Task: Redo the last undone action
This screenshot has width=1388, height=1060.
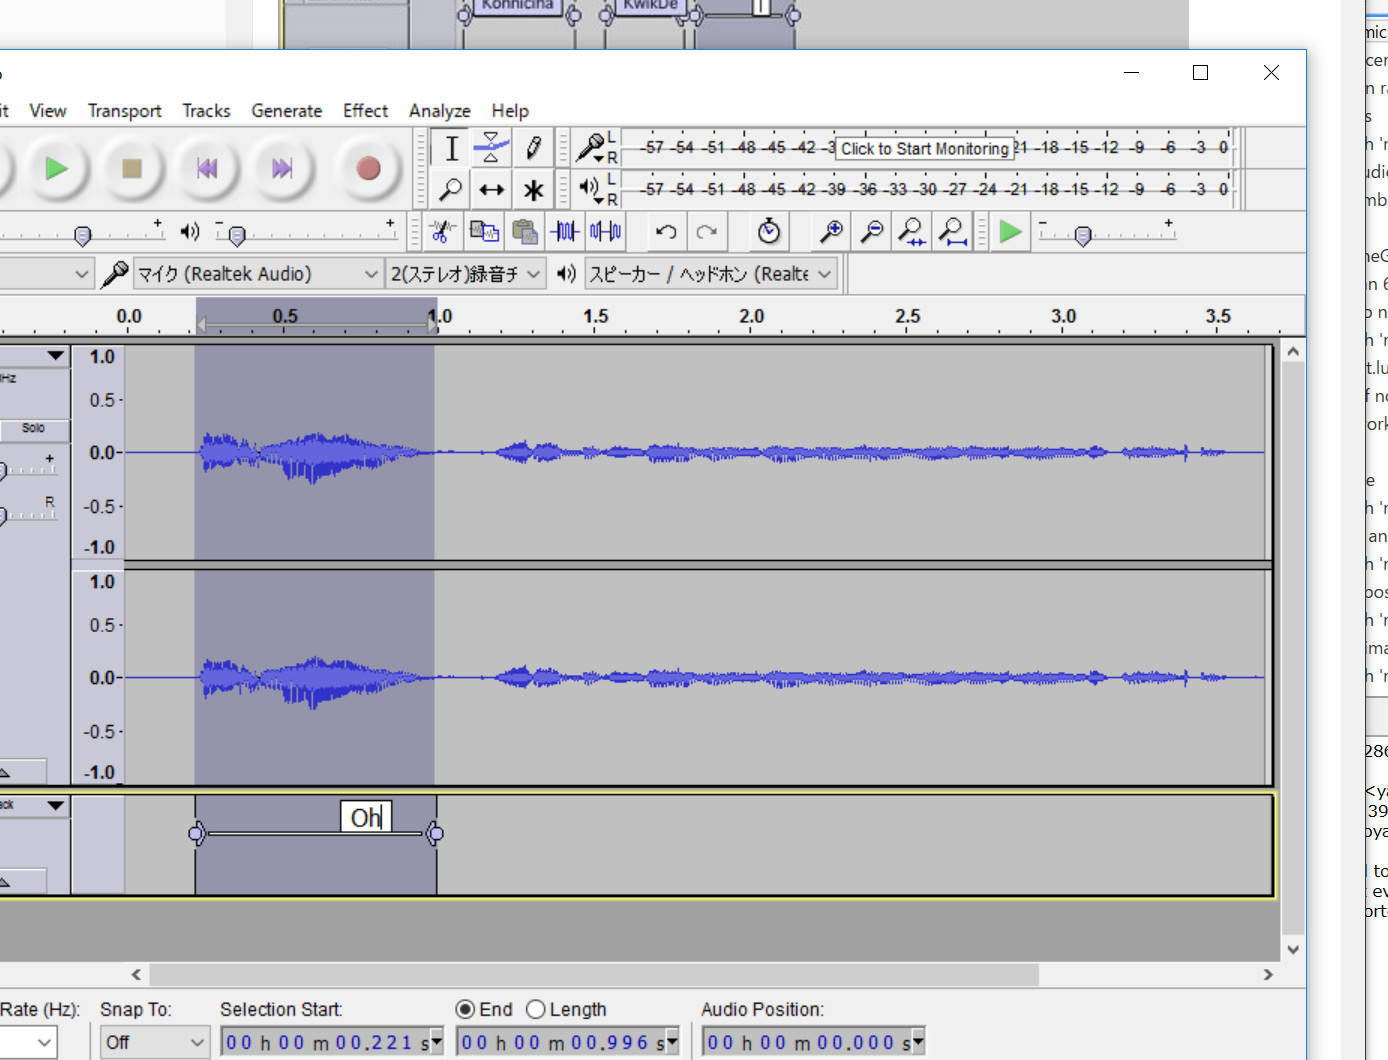Action: pos(707,232)
